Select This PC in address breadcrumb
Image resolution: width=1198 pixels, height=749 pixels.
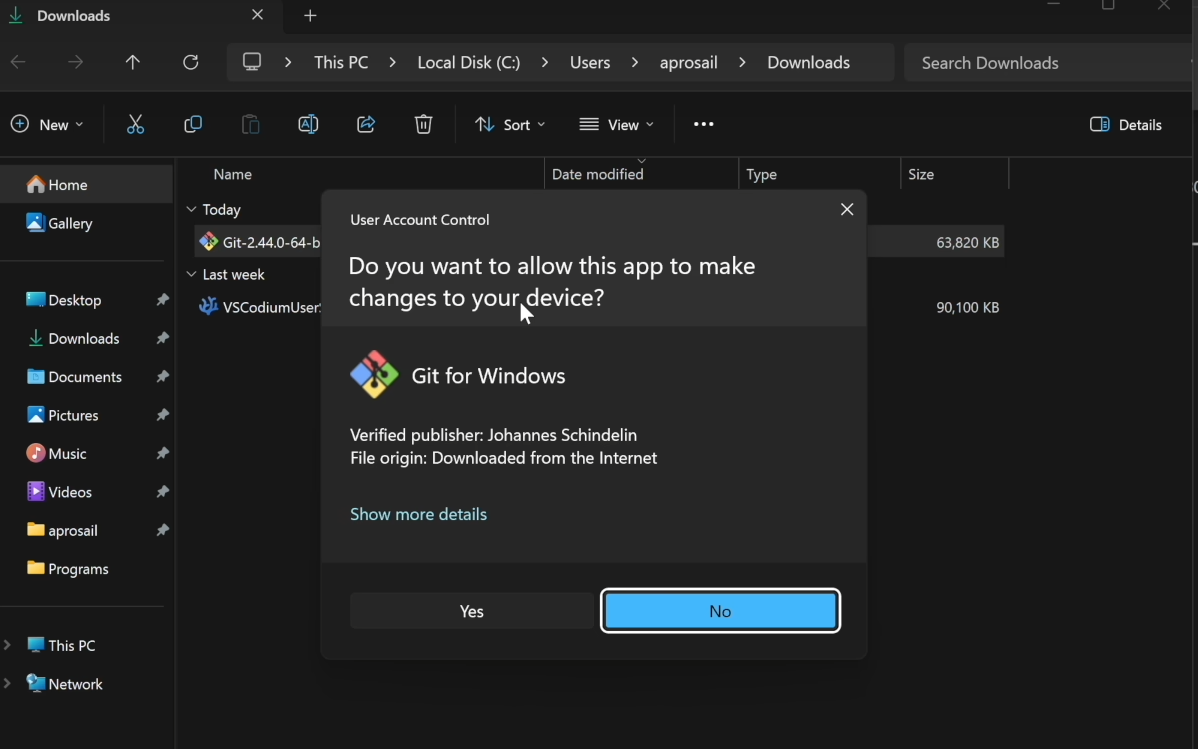click(x=341, y=63)
